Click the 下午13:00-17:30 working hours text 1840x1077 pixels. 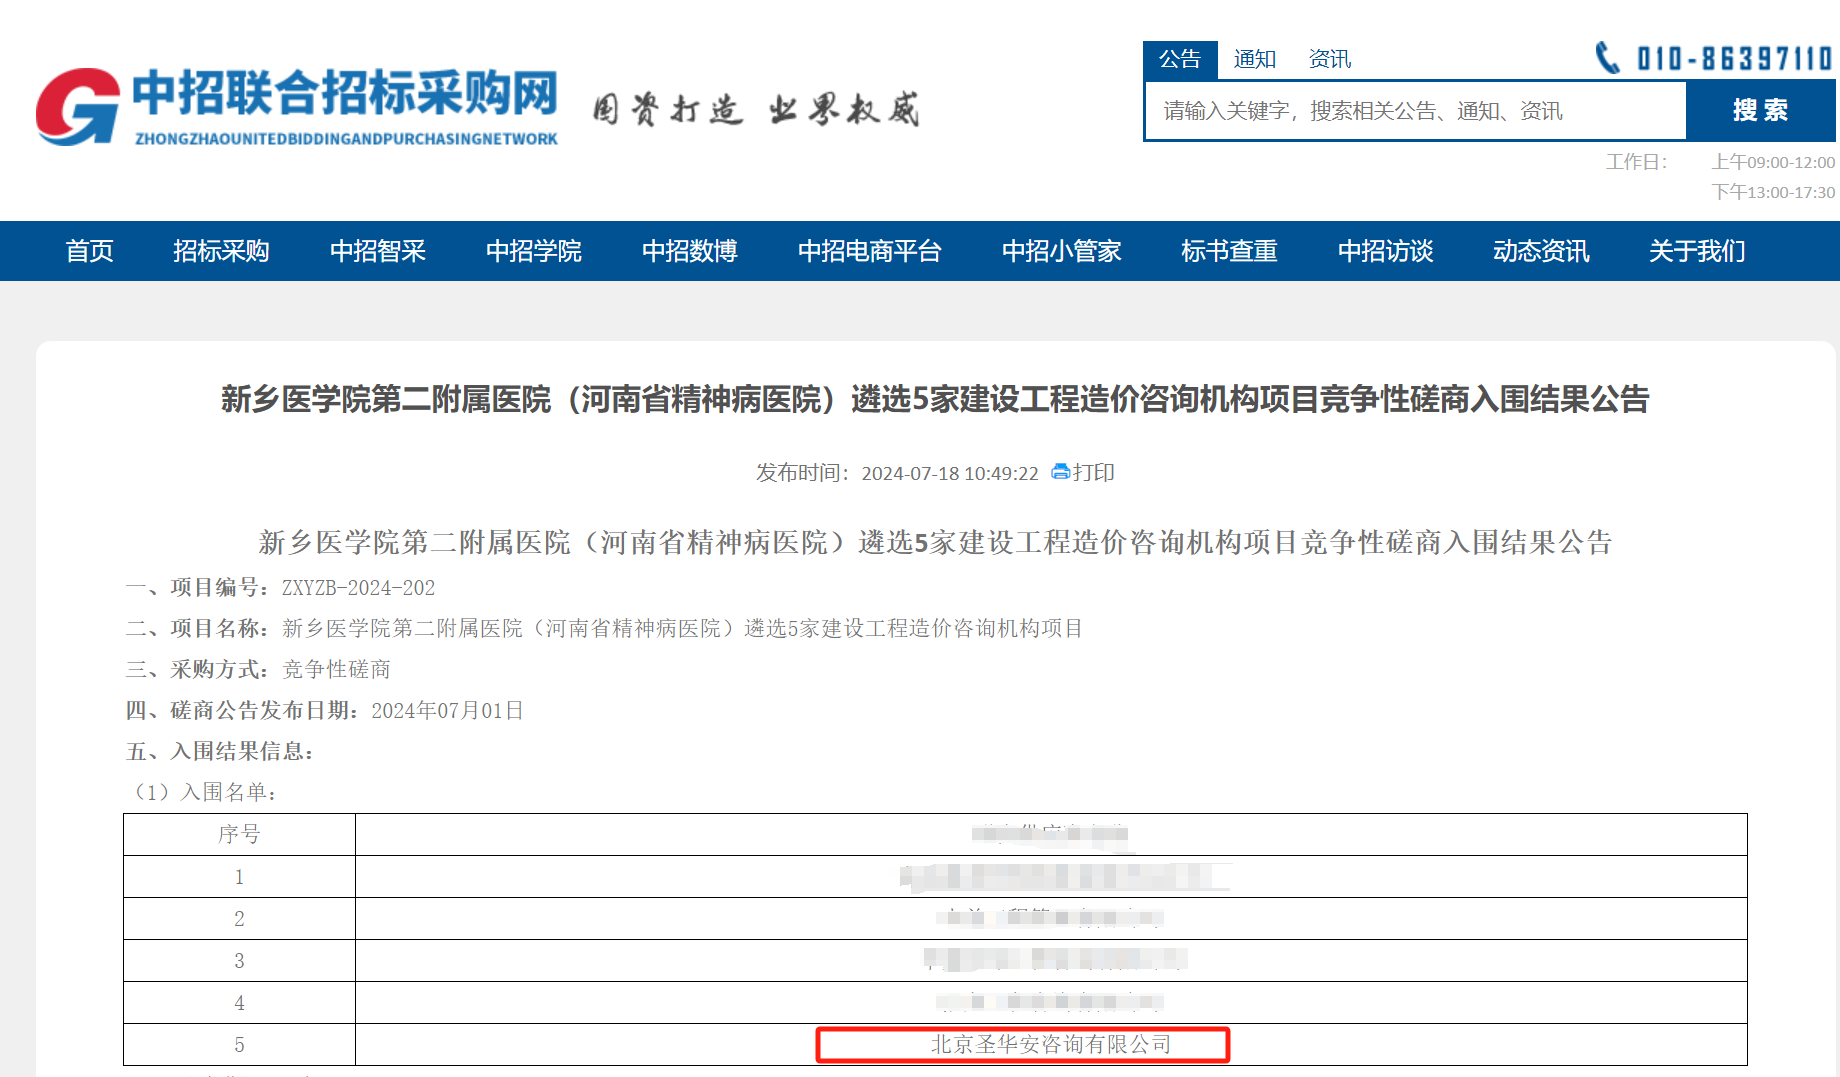(x=1773, y=192)
